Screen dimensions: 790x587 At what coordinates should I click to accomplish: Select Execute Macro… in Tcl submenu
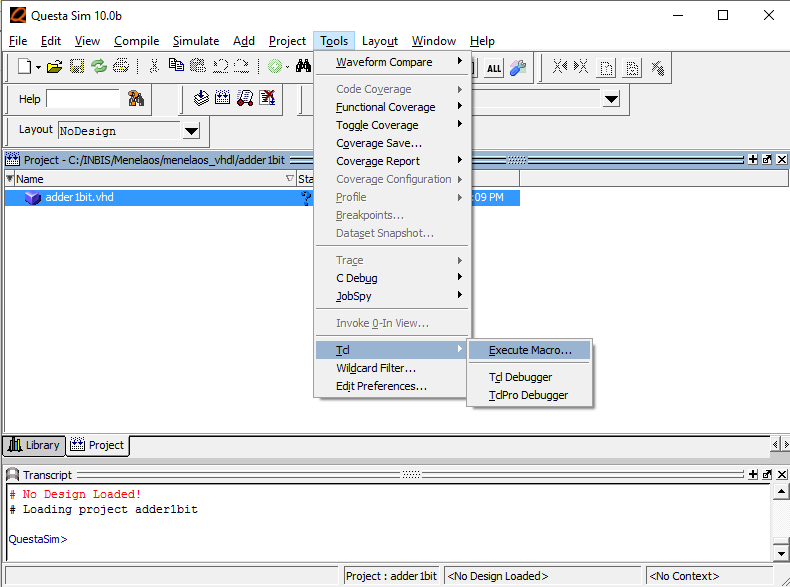[529, 350]
